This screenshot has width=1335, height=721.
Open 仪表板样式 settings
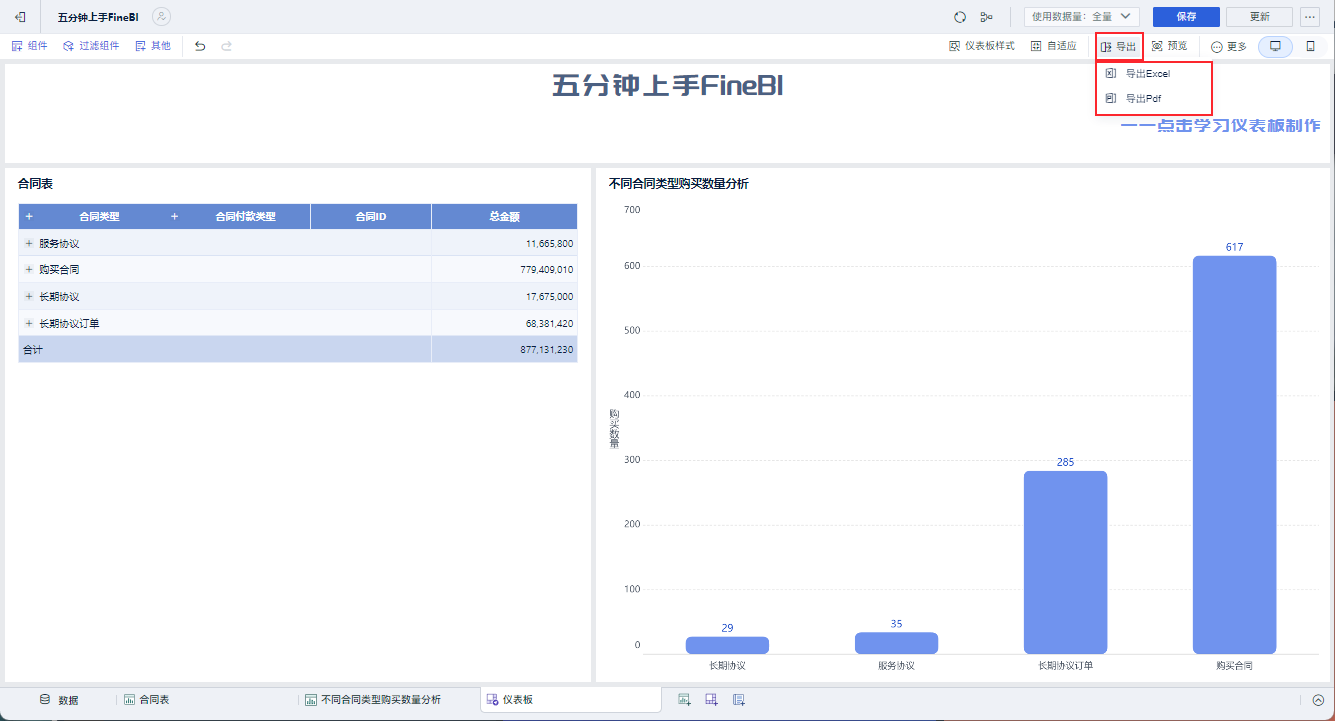(x=982, y=46)
